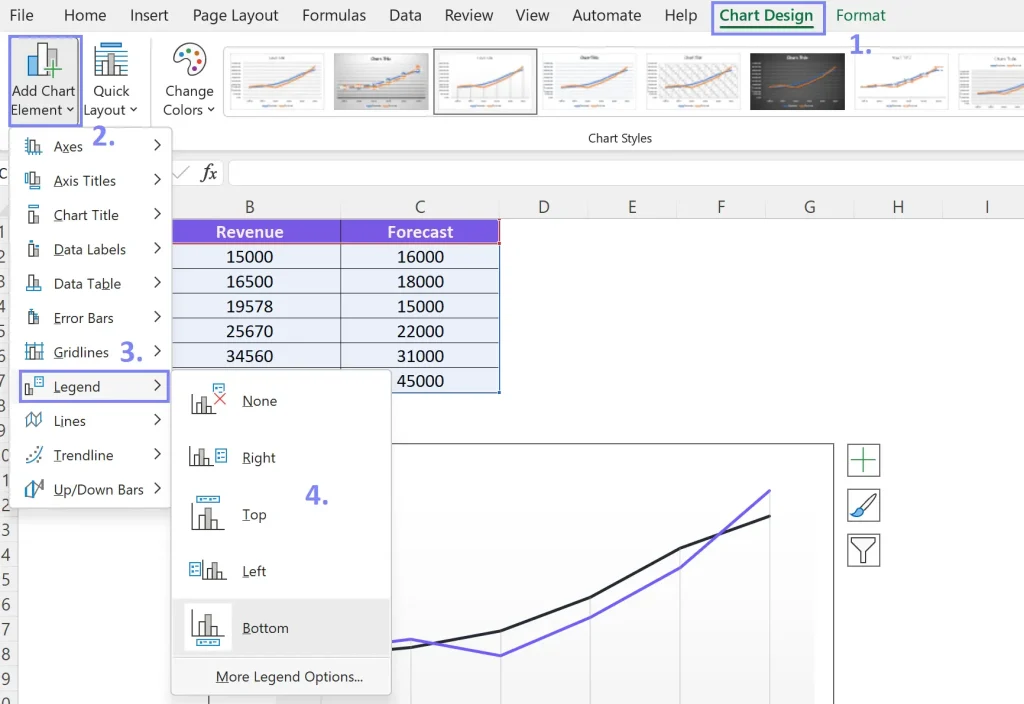This screenshot has width=1024, height=704.
Task: Click the Chart Elements plus icon beside chart
Action: click(862, 460)
